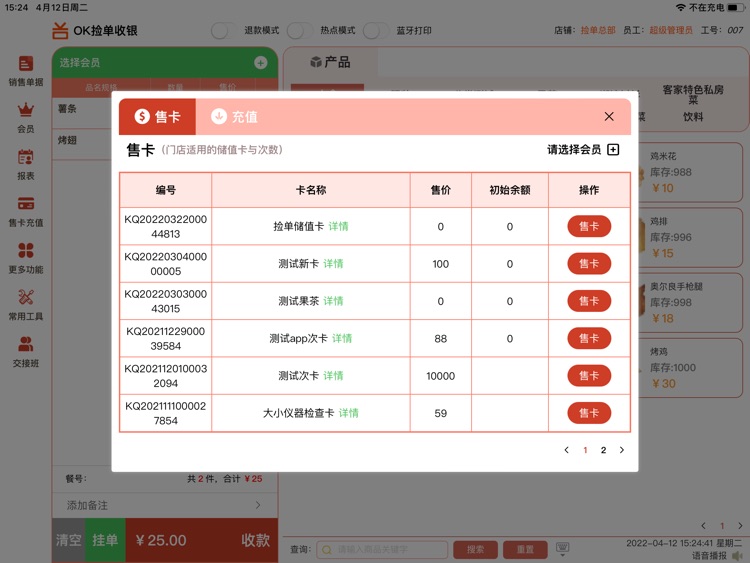Image resolution: width=750 pixels, height=563 pixels.
Task: Select the 产品 tab
Action: 331,62
